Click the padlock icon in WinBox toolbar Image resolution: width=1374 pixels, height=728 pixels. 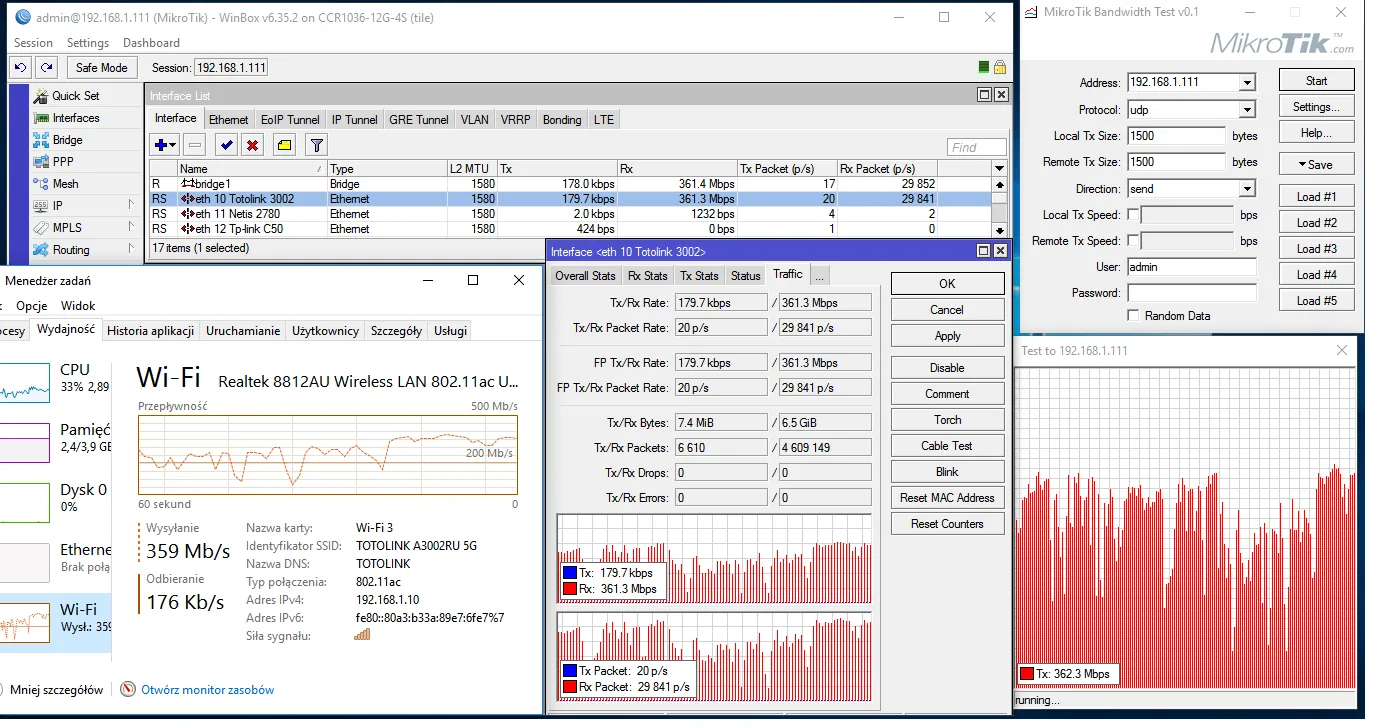(1000, 67)
